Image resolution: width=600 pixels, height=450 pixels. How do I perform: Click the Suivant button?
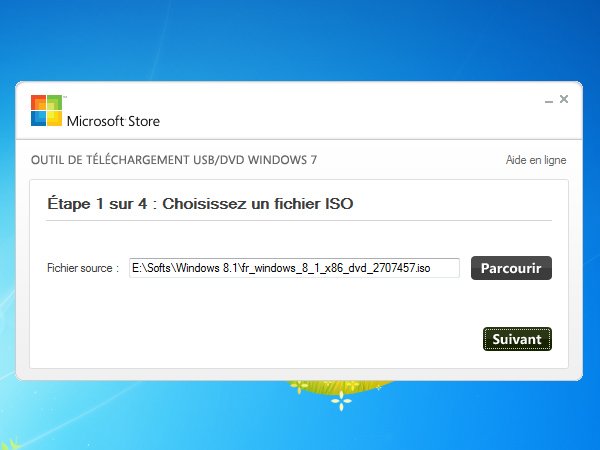[517, 339]
